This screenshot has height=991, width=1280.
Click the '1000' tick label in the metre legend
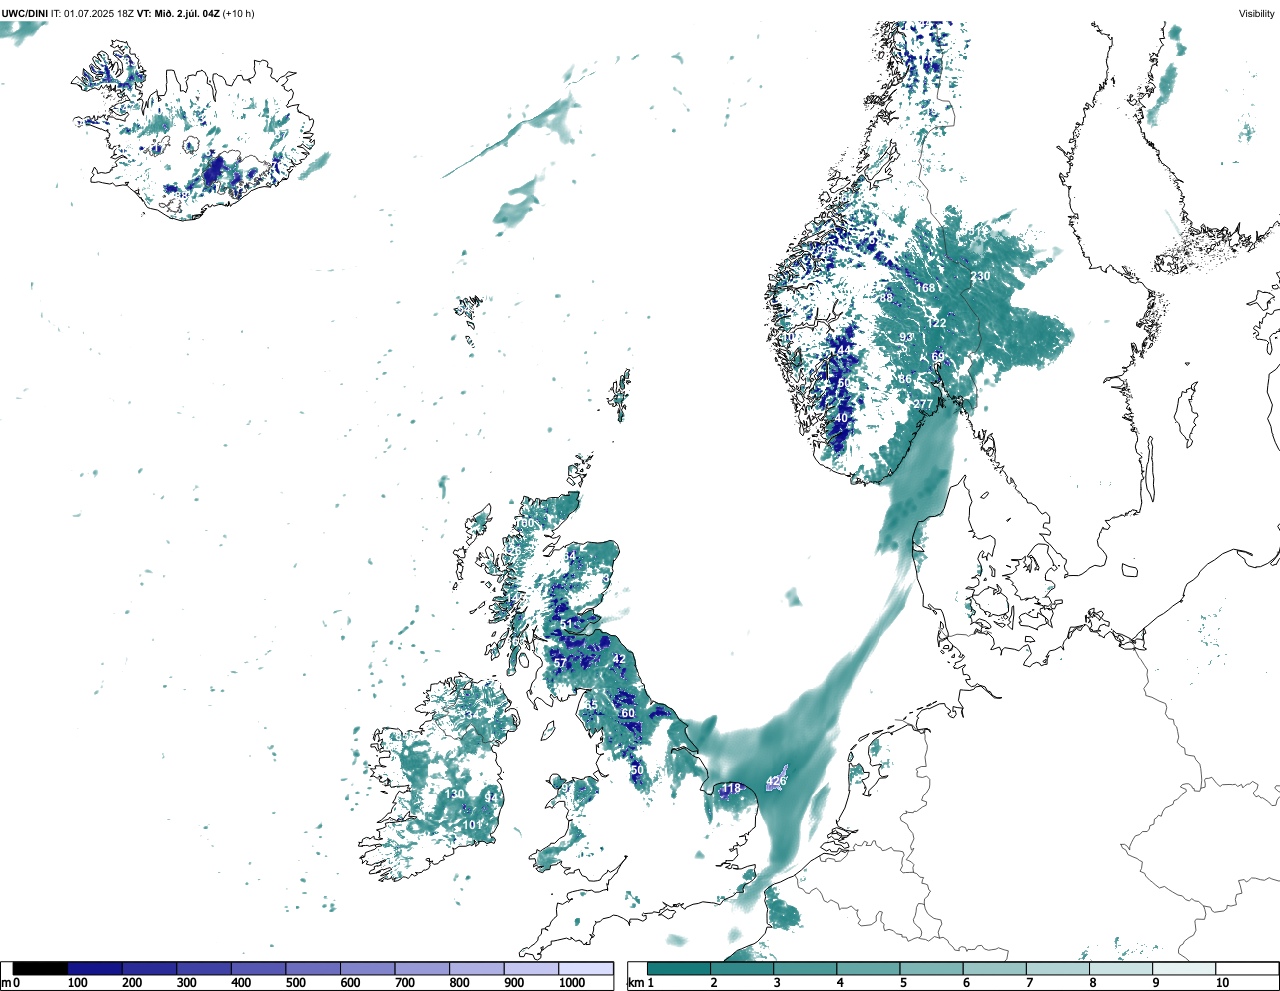(572, 983)
